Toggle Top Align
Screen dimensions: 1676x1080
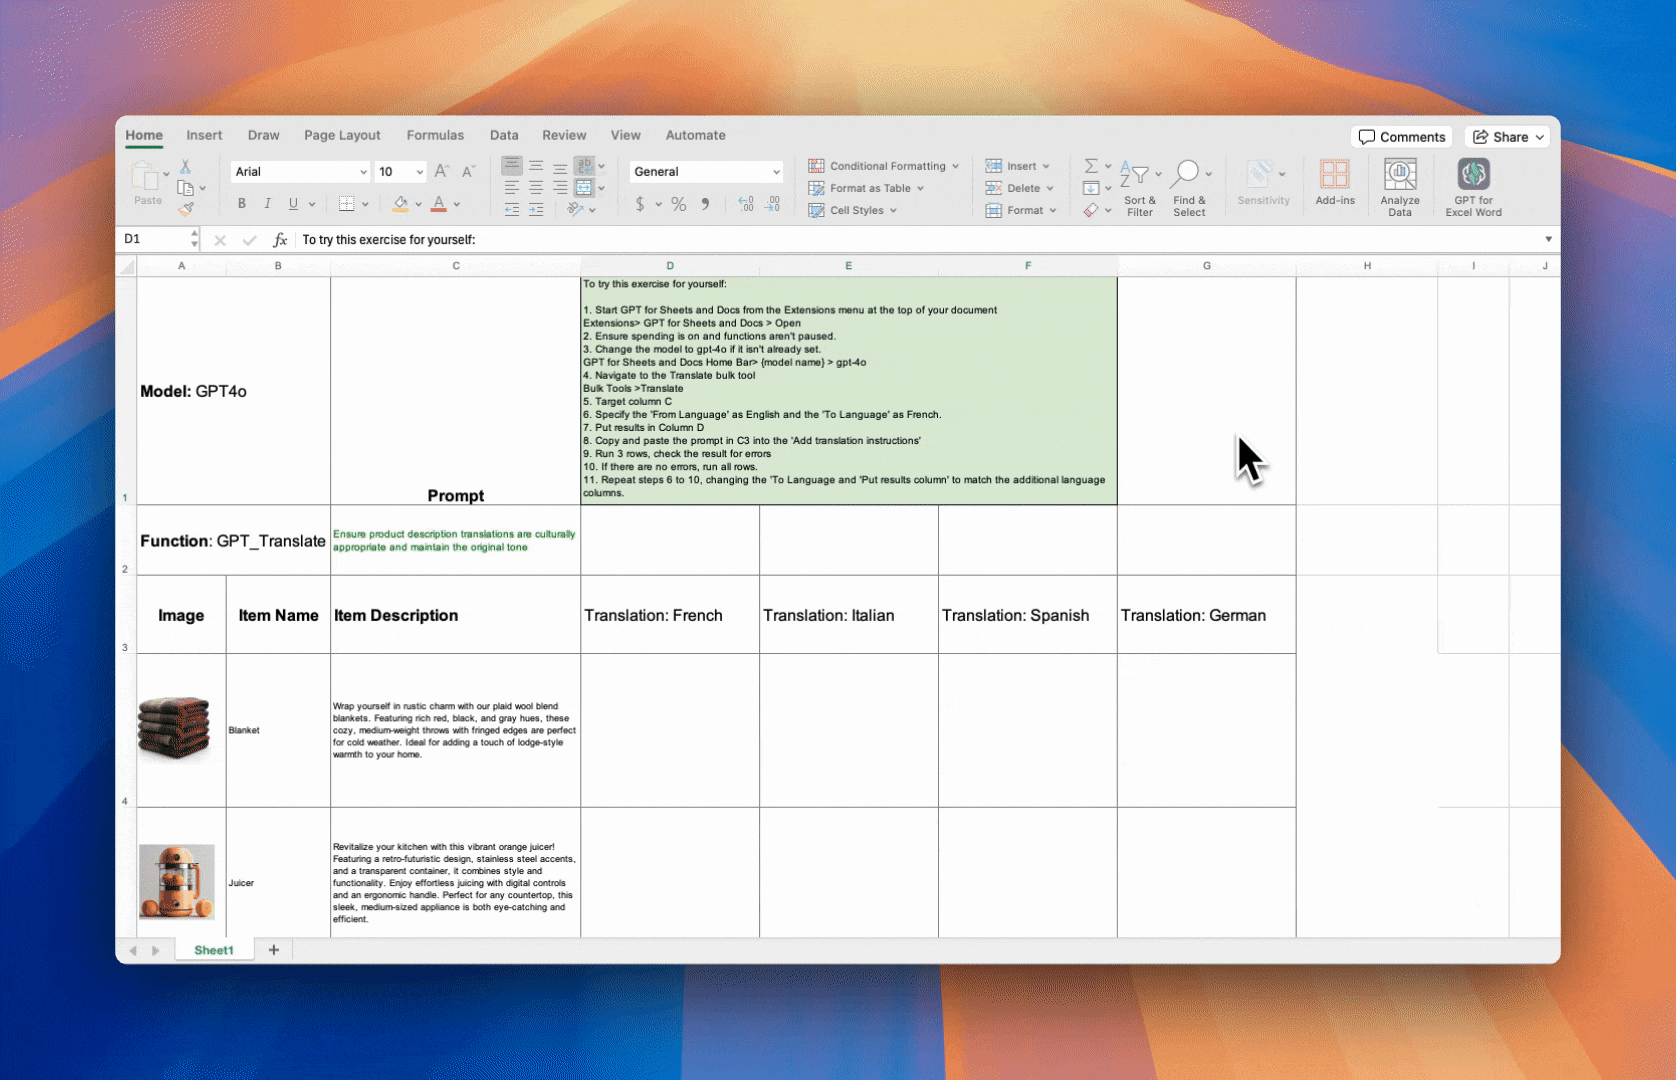point(512,166)
